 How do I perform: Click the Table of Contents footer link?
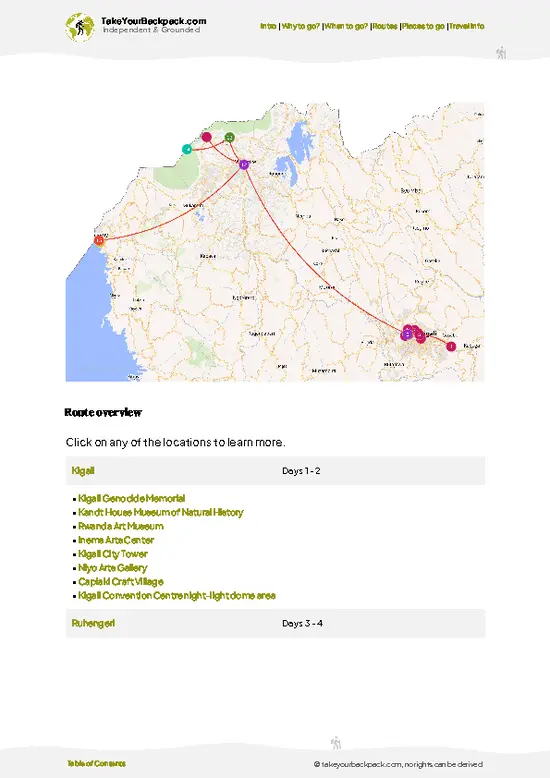97,764
